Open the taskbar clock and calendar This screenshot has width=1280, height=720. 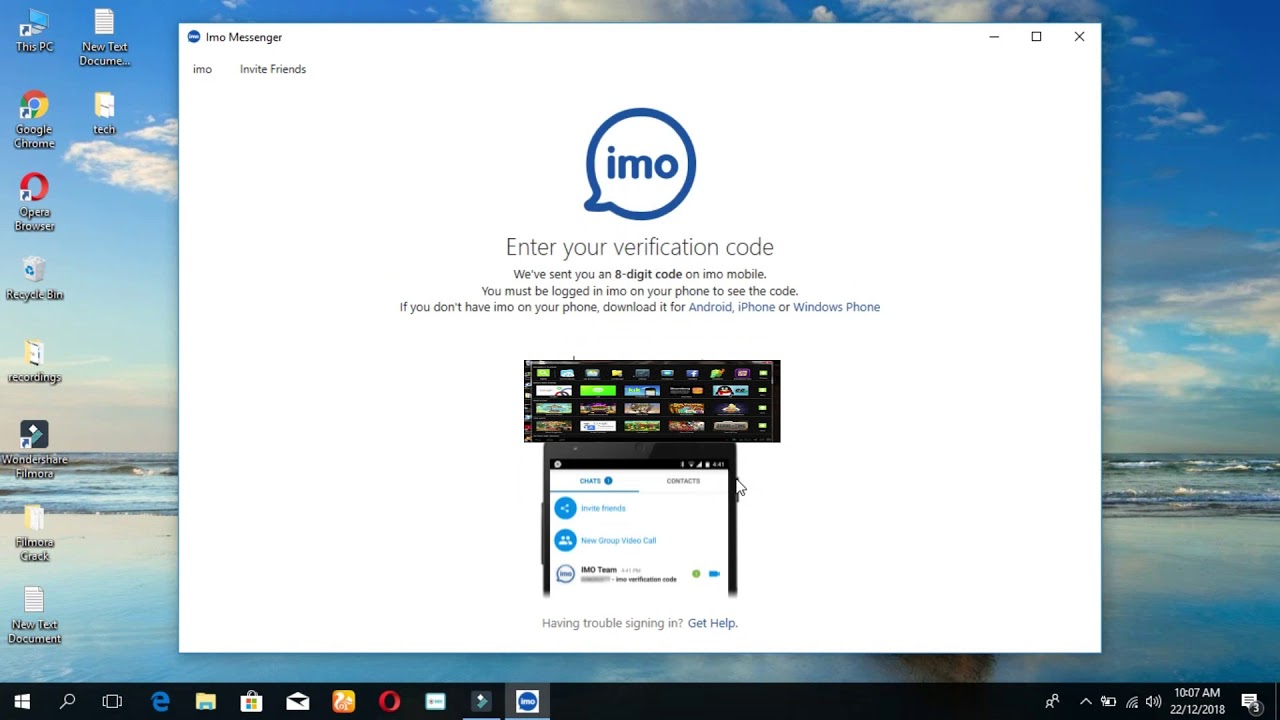(1197, 701)
